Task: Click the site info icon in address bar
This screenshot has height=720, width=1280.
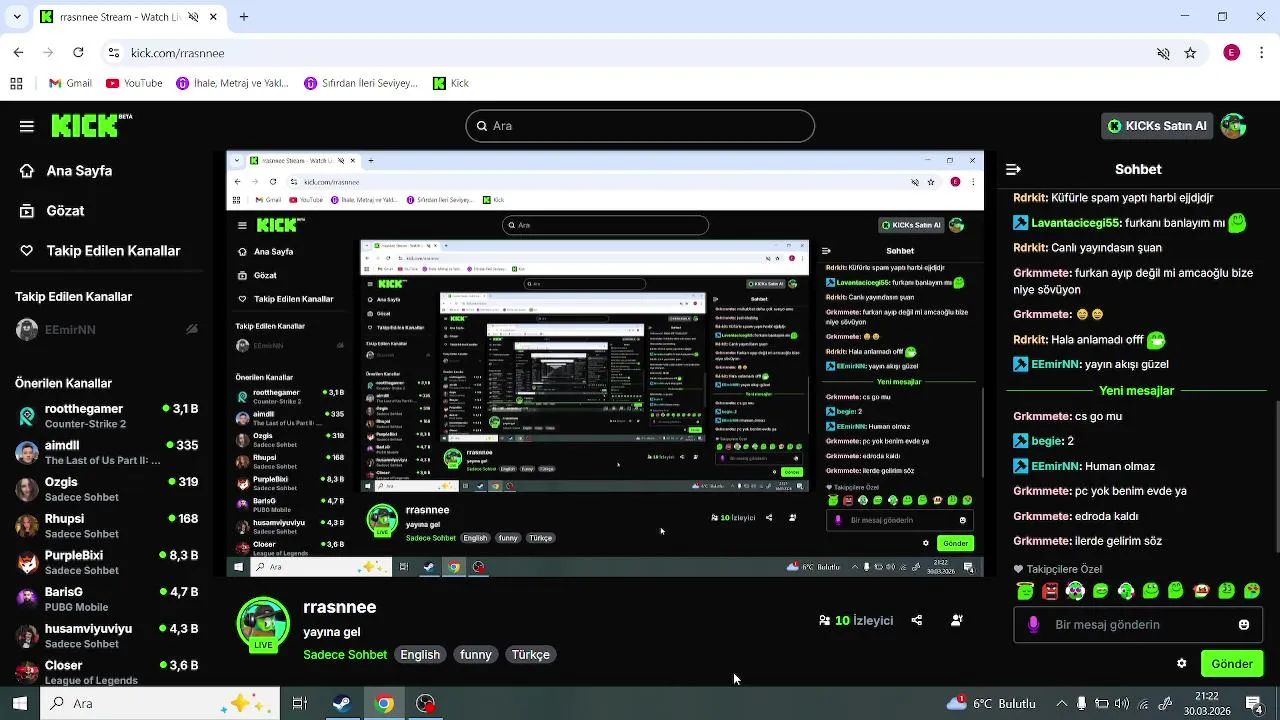Action: (x=115, y=53)
